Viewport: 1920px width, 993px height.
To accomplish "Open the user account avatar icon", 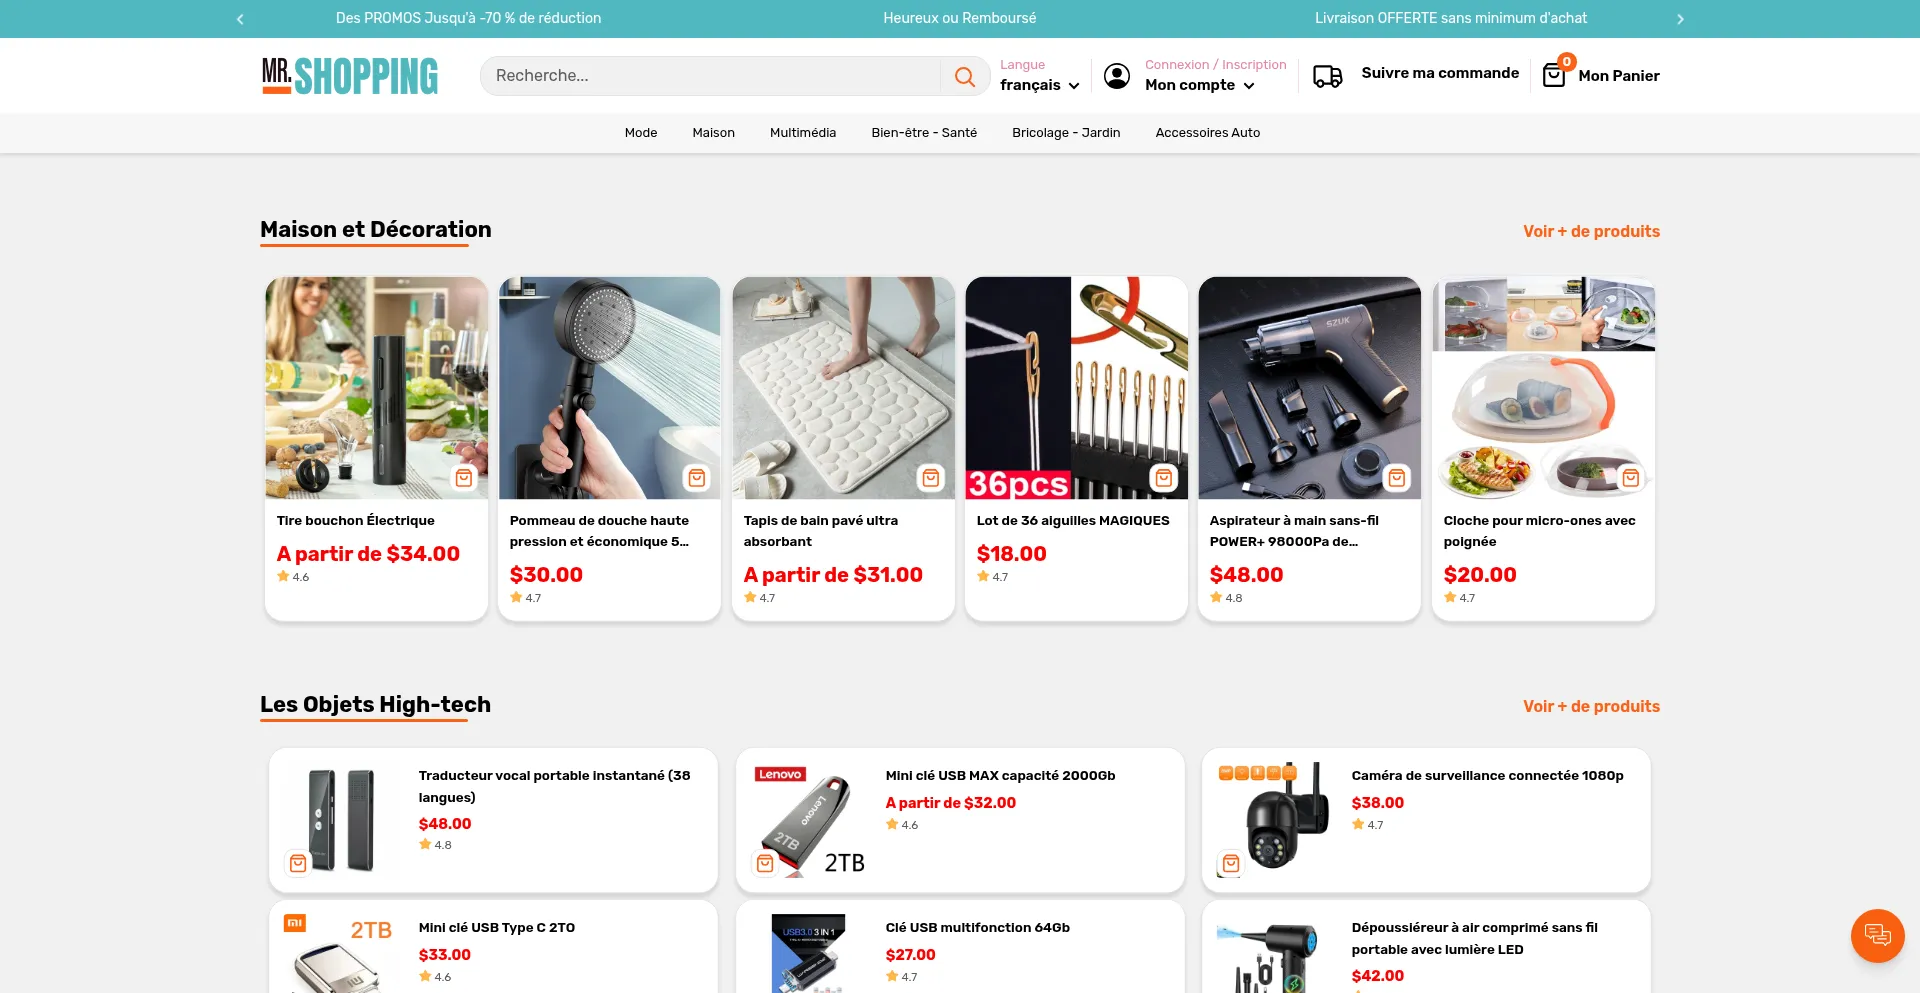I will point(1117,76).
